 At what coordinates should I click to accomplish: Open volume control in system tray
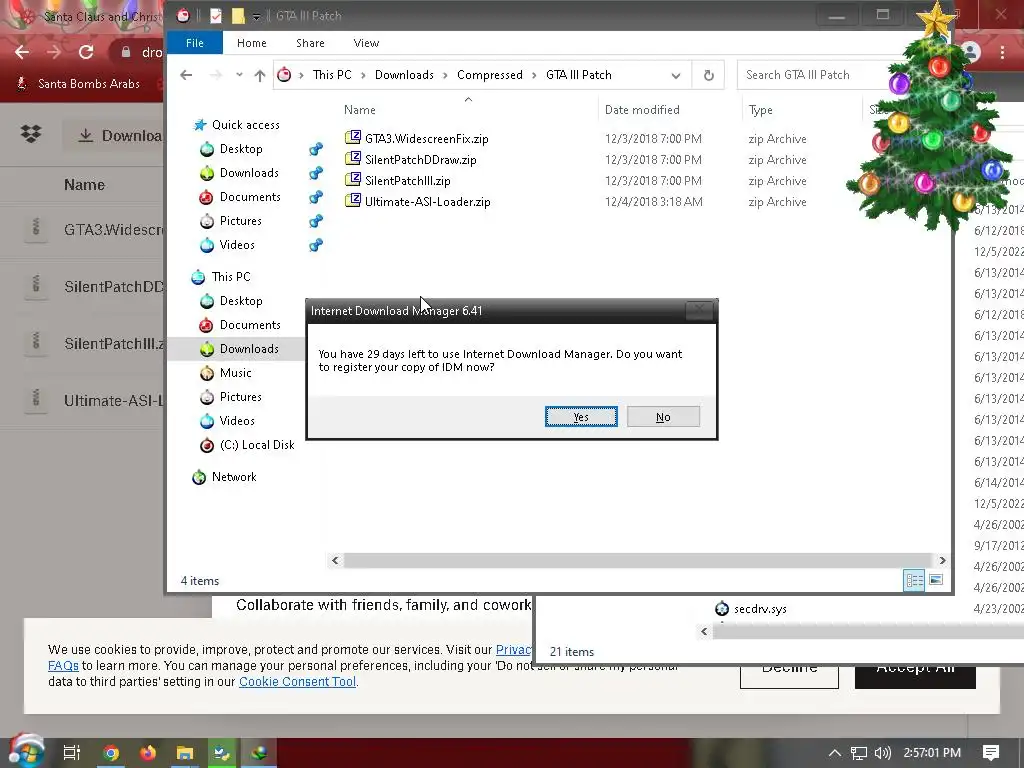(883, 753)
